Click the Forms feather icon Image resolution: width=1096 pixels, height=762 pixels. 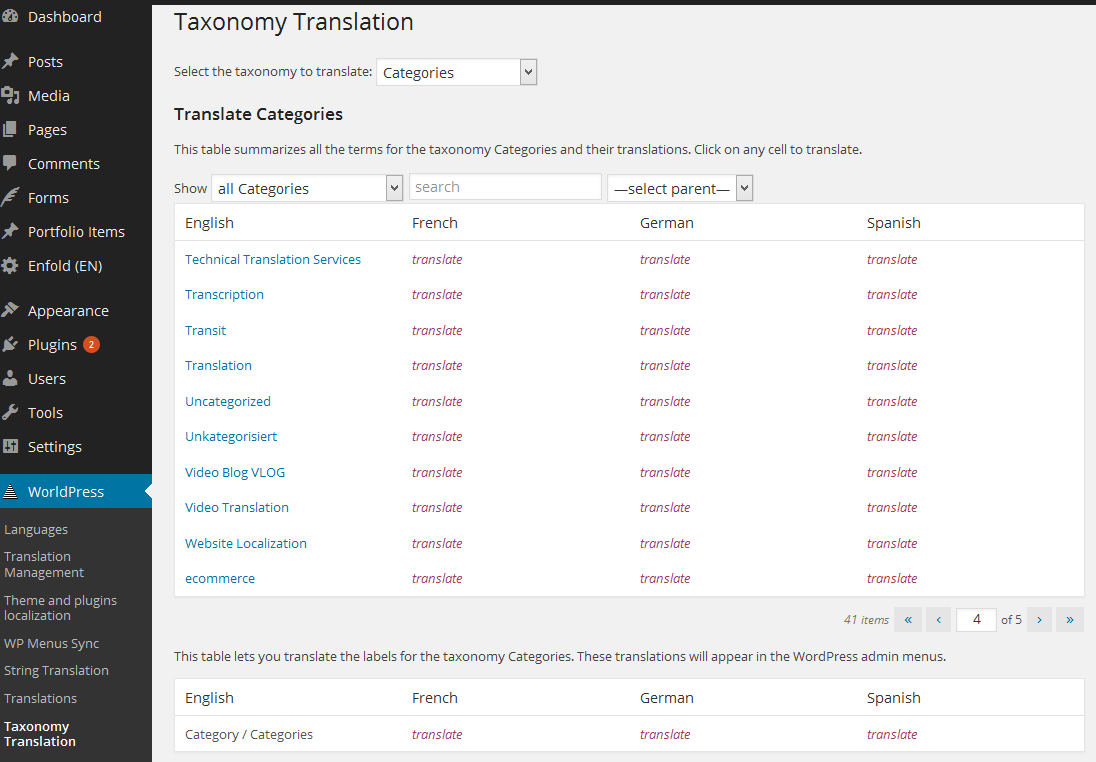click(10, 198)
